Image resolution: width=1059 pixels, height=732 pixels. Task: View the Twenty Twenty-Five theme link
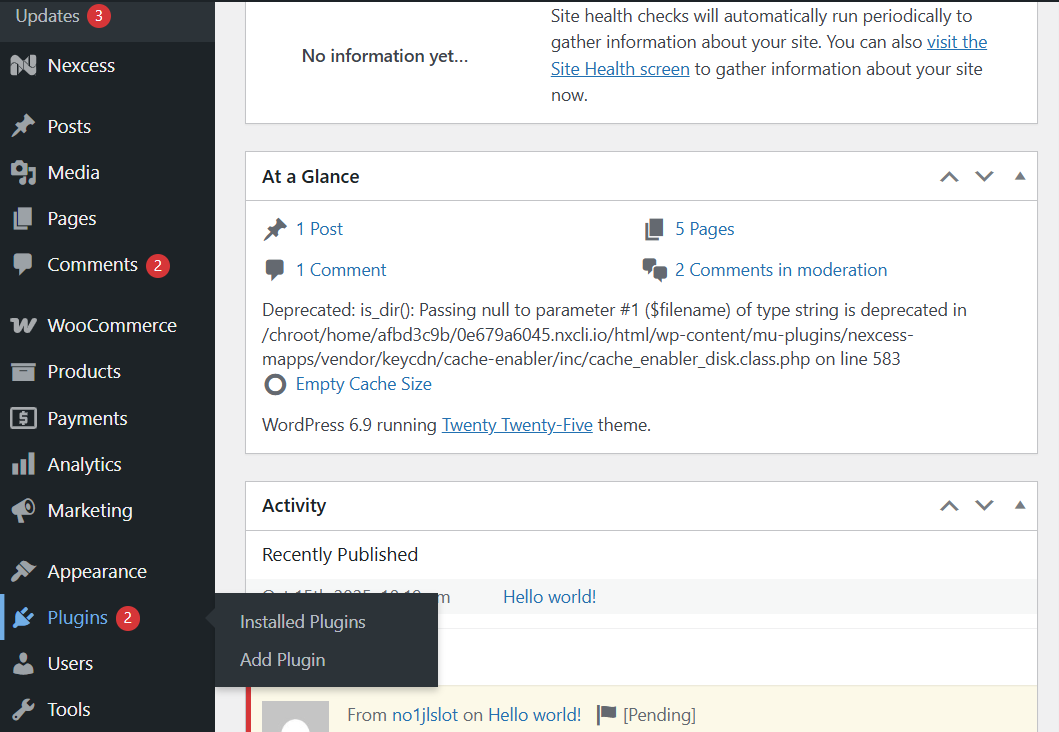[x=517, y=424]
